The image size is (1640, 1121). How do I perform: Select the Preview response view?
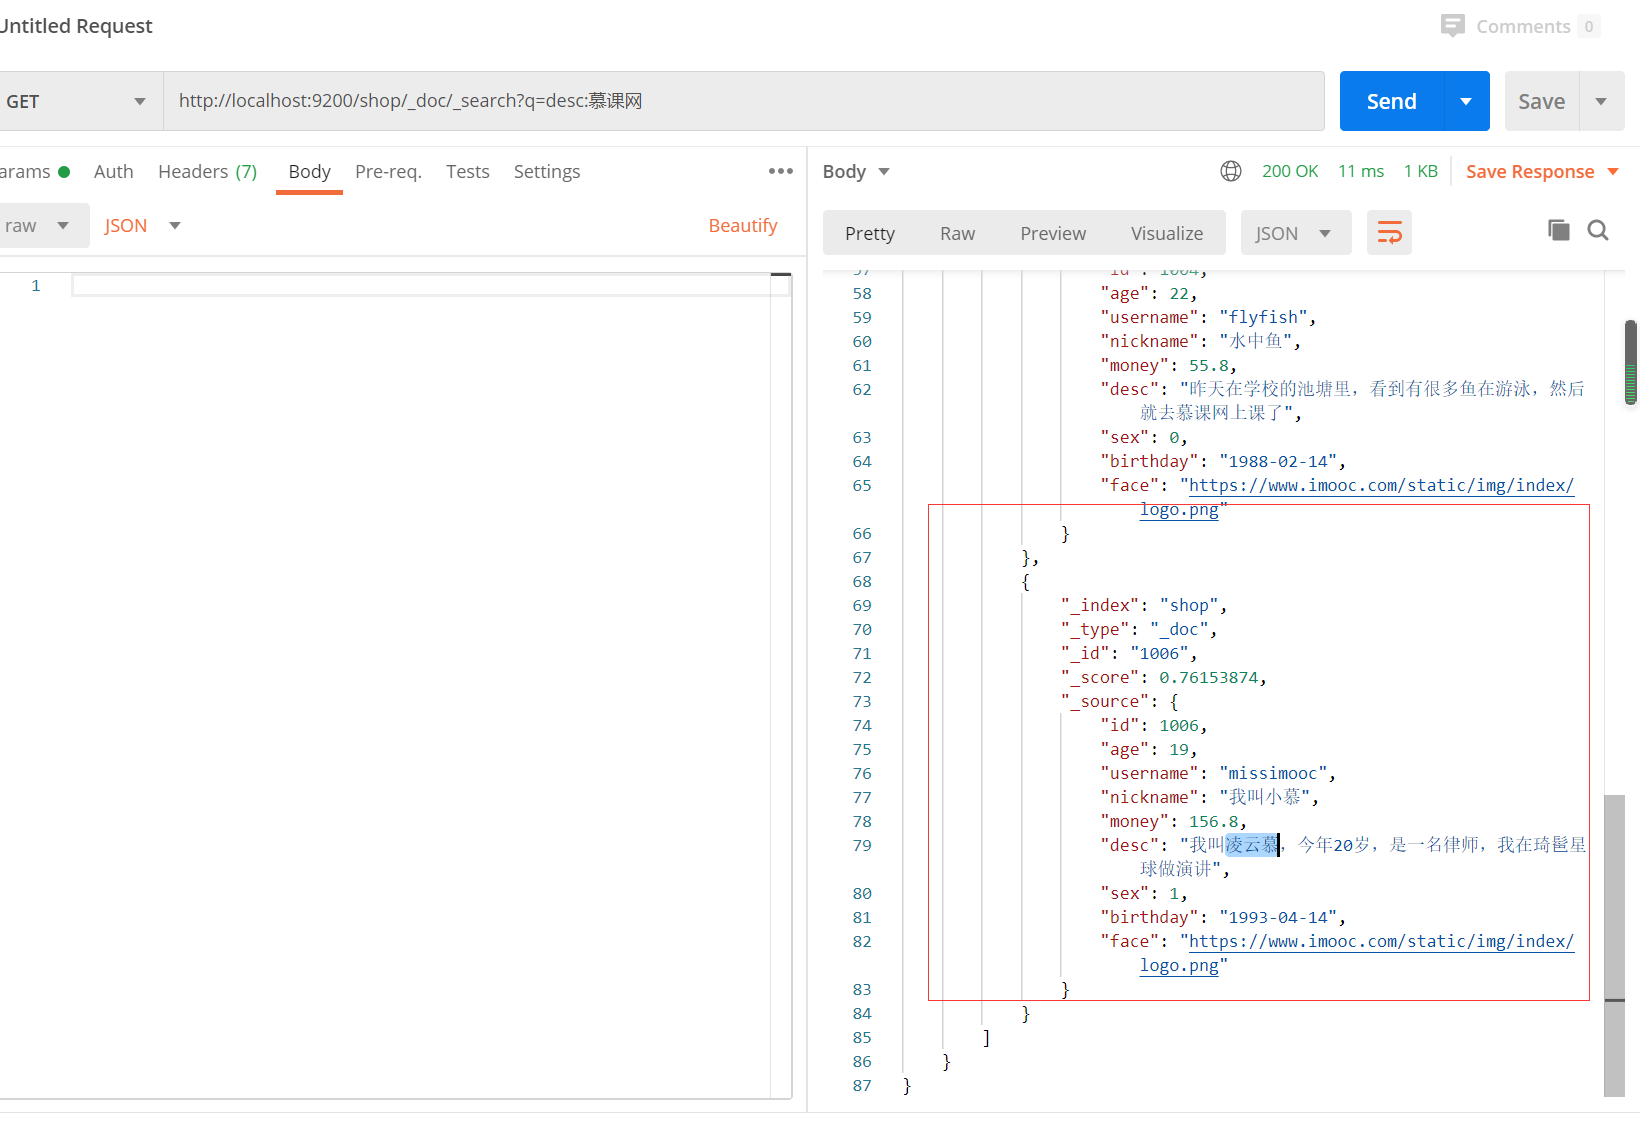click(x=1053, y=233)
